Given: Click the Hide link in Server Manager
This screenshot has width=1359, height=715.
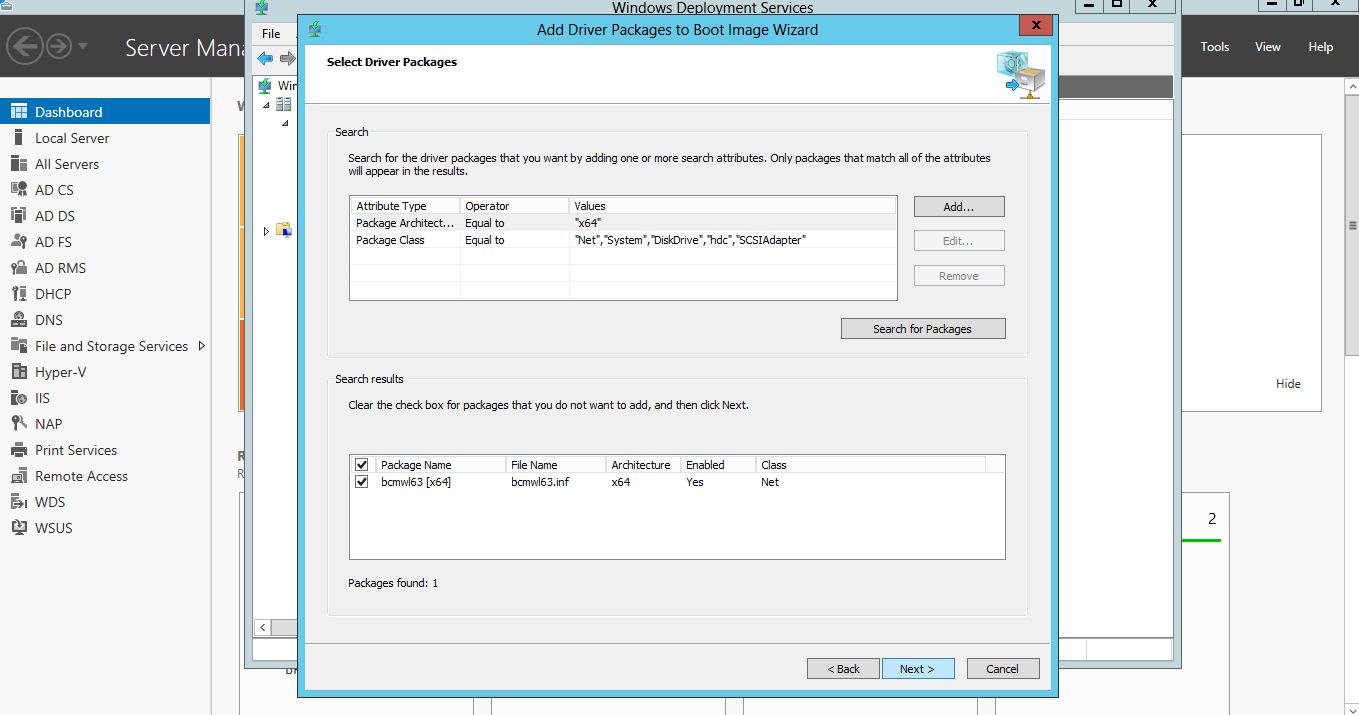Looking at the screenshot, I should pyautogui.click(x=1288, y=384).
